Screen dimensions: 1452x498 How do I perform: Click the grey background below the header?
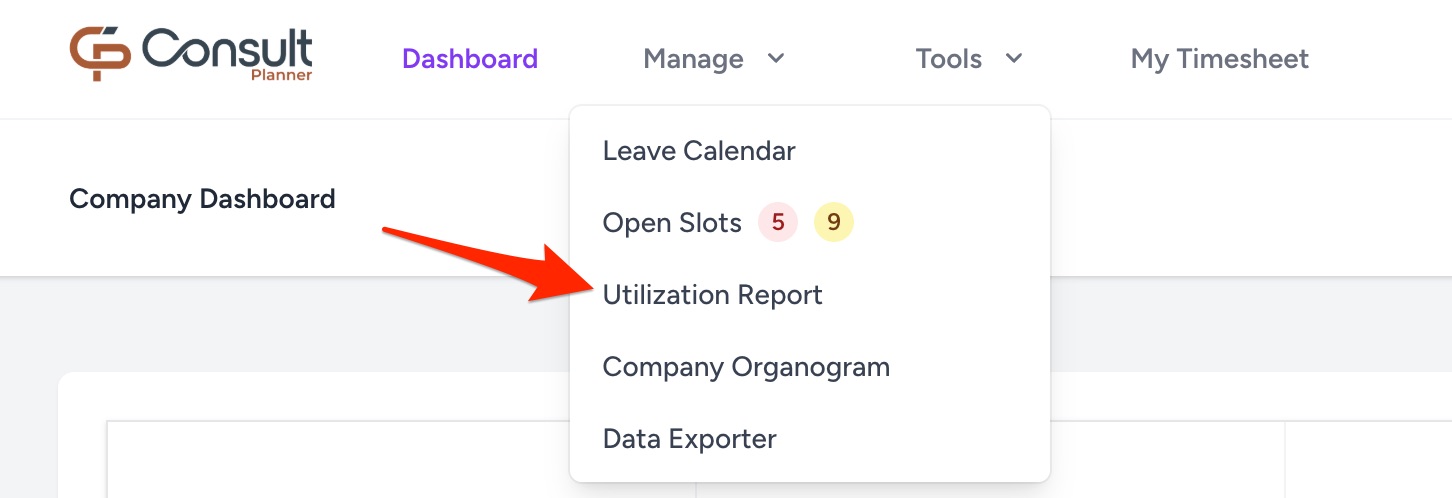point(300,325)
